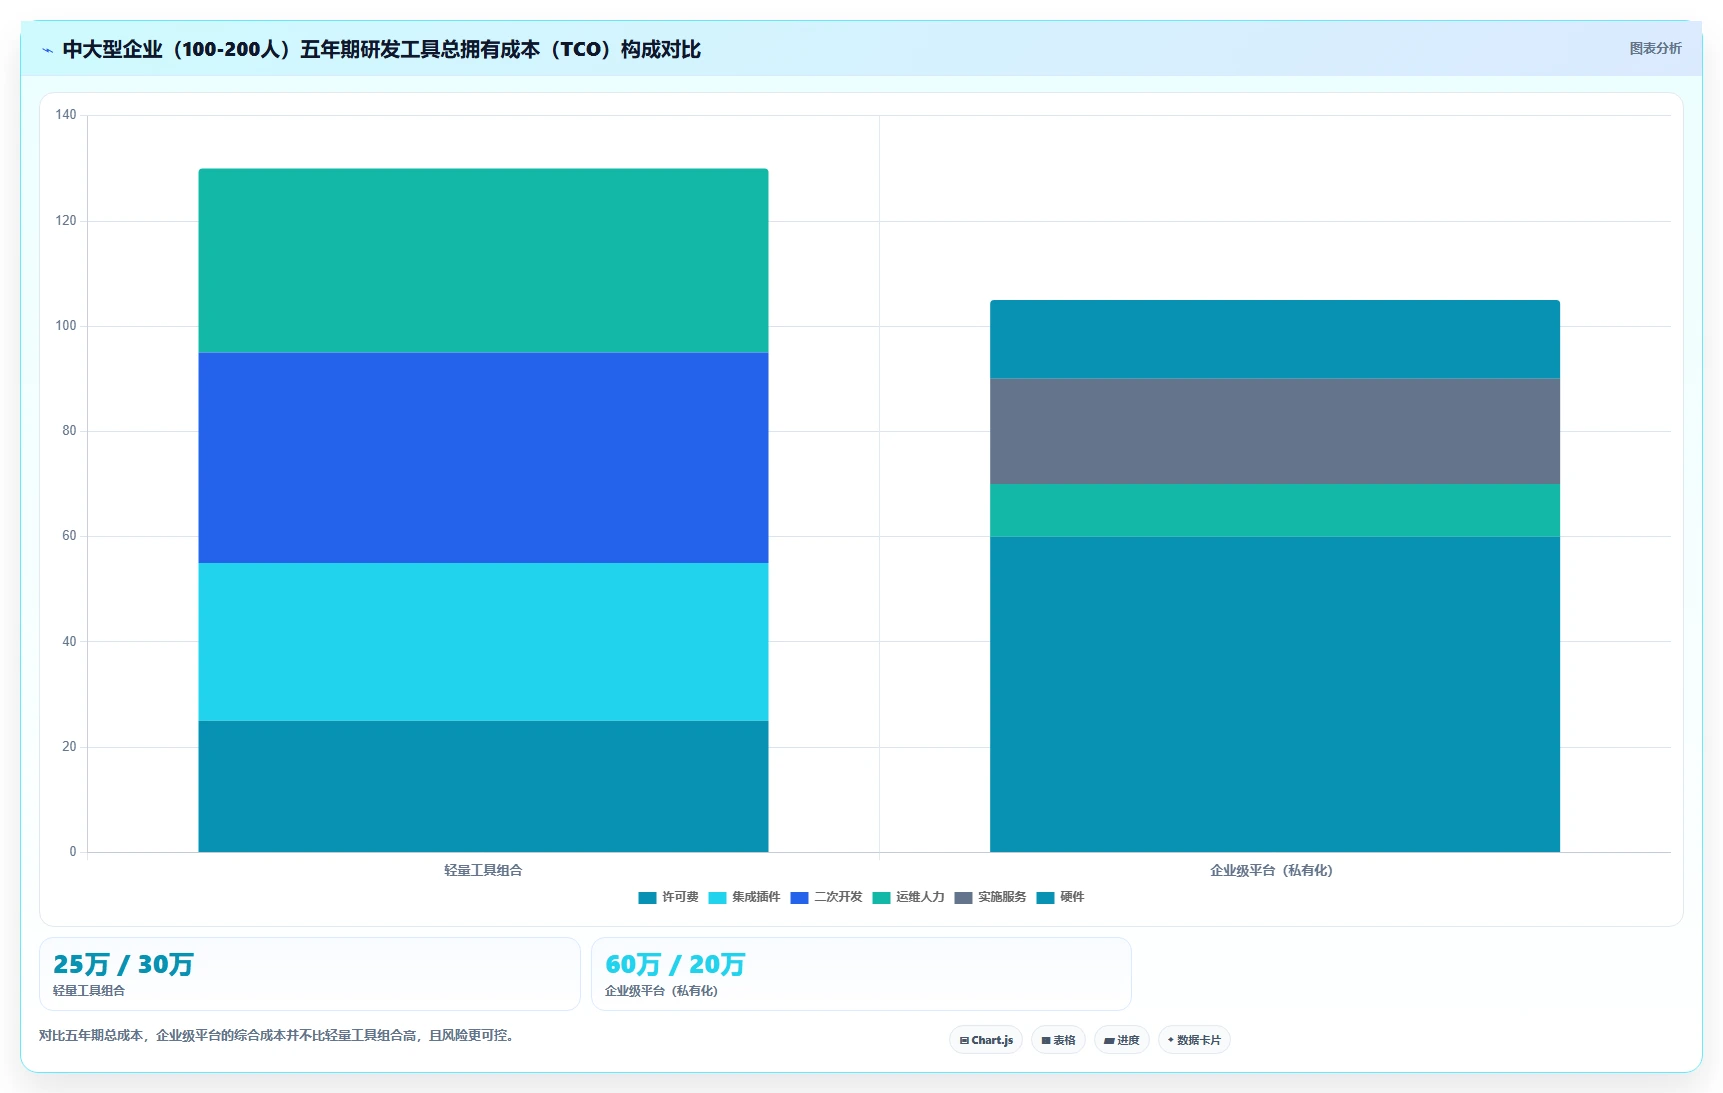Toggle the 二次开发 legend item
Image resolution: width=1723 pixels, height=1093 pixels.
point(826,897)
